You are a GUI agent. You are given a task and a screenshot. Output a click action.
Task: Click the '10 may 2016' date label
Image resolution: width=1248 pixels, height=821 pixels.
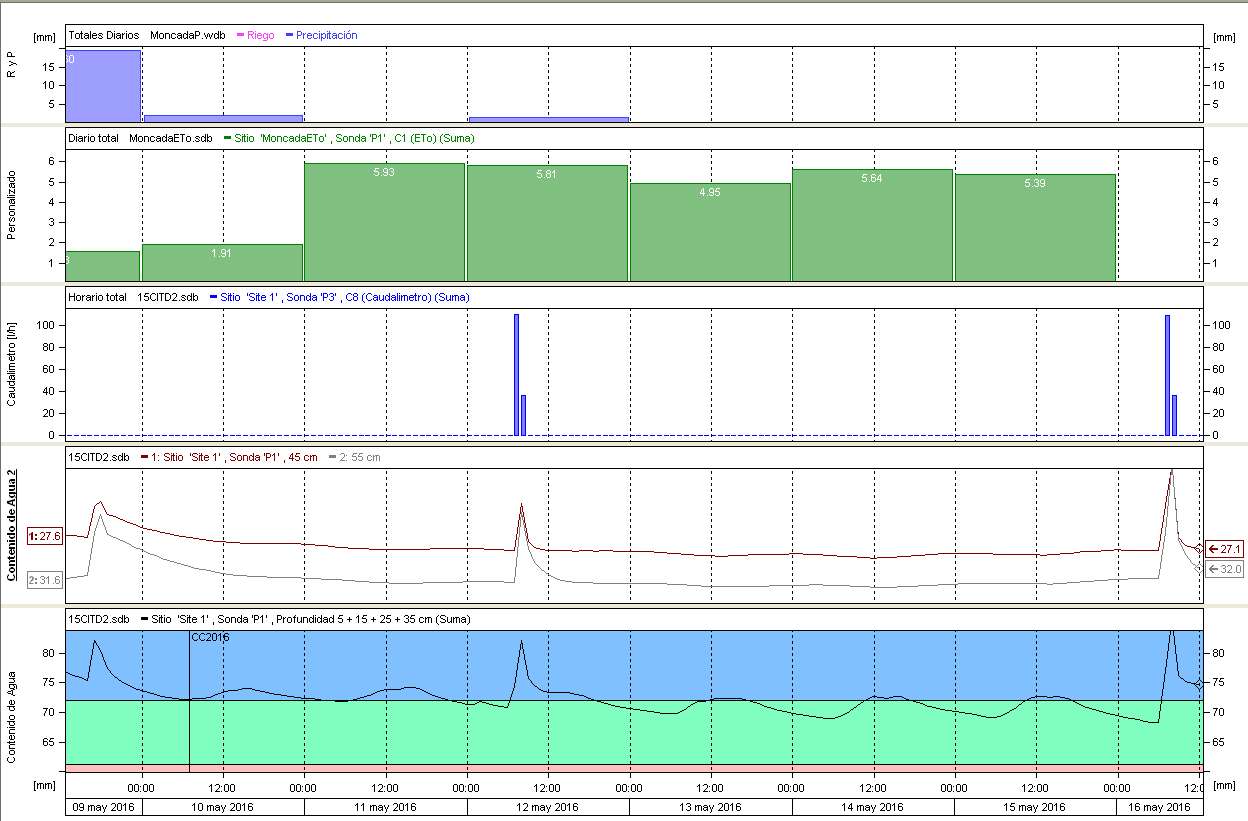coord(223,807)
